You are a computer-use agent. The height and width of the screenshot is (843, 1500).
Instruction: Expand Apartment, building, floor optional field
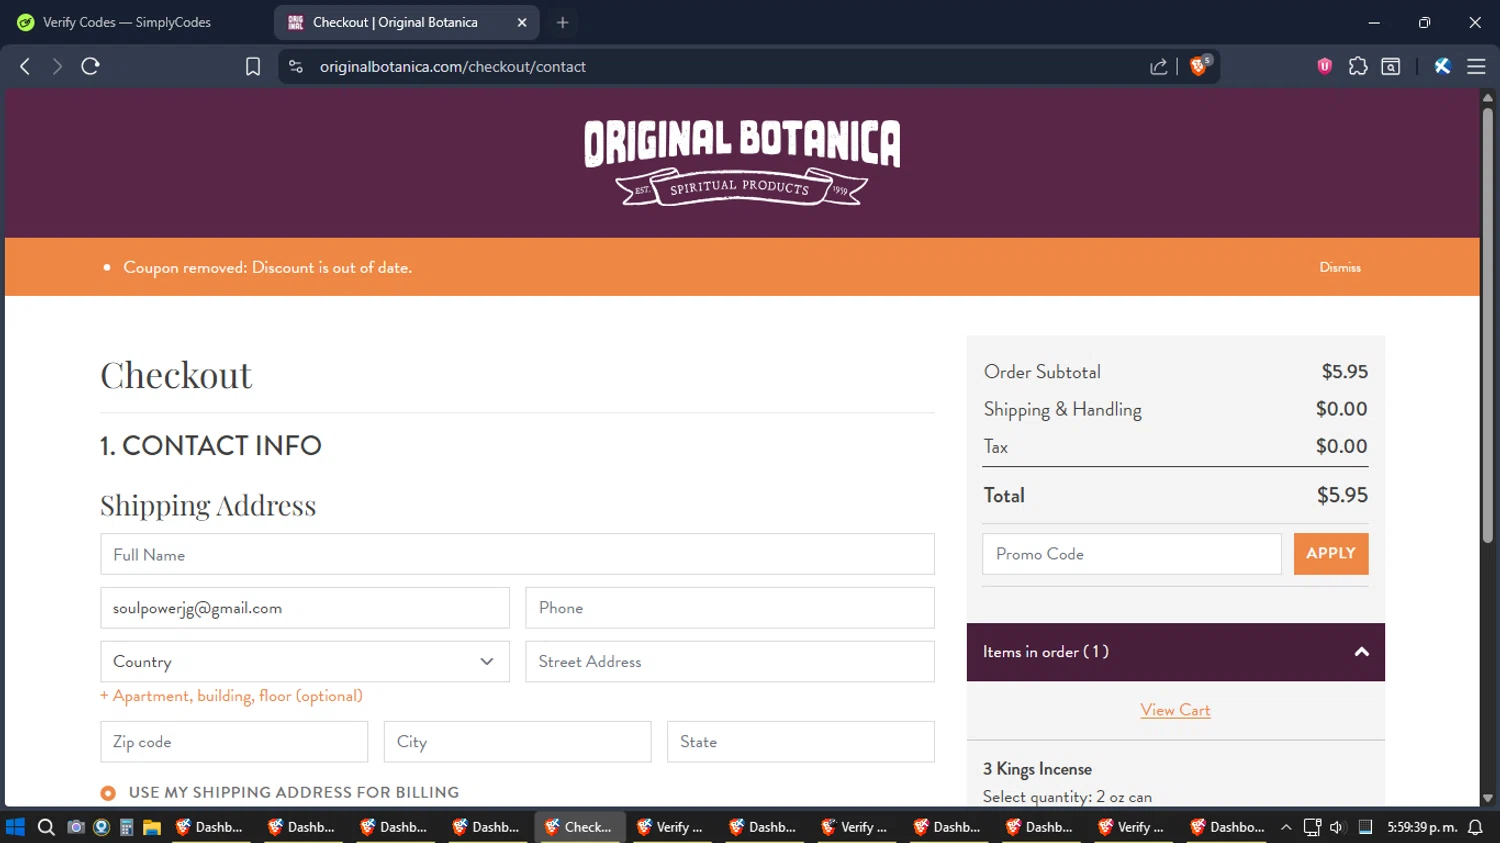[231, 696]
